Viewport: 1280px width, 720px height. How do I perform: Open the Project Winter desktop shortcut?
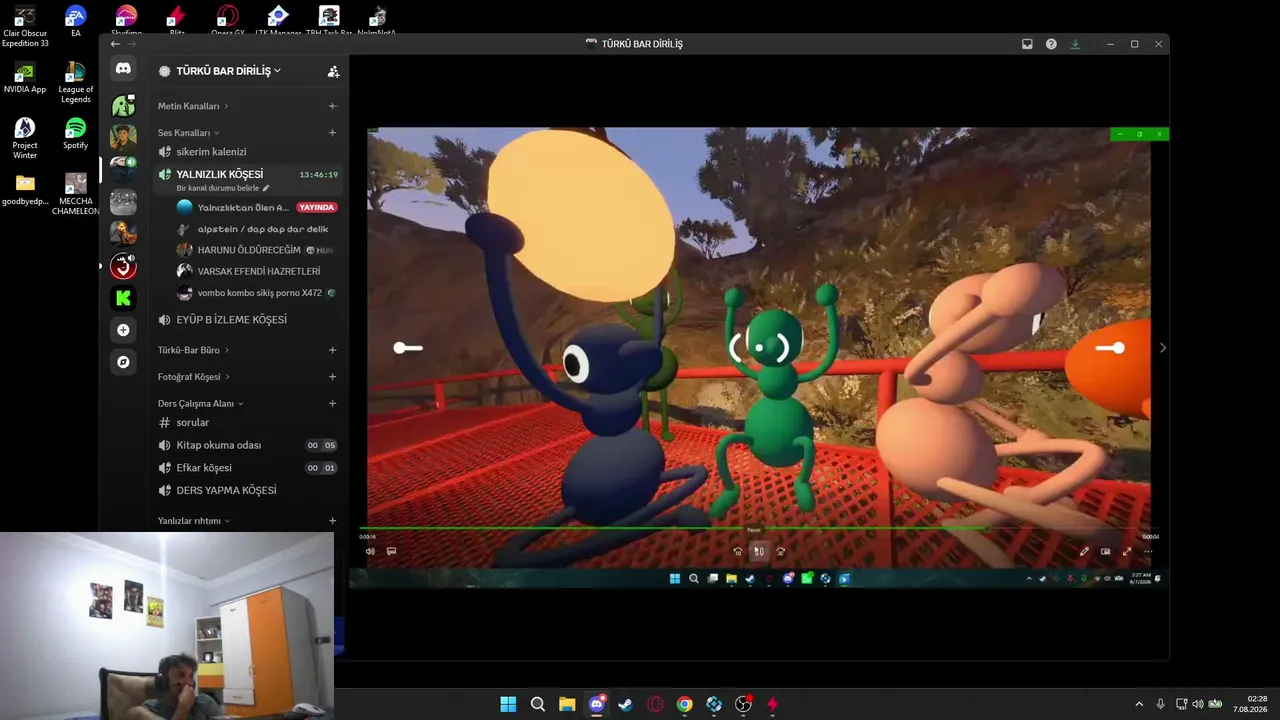[25, 138]
